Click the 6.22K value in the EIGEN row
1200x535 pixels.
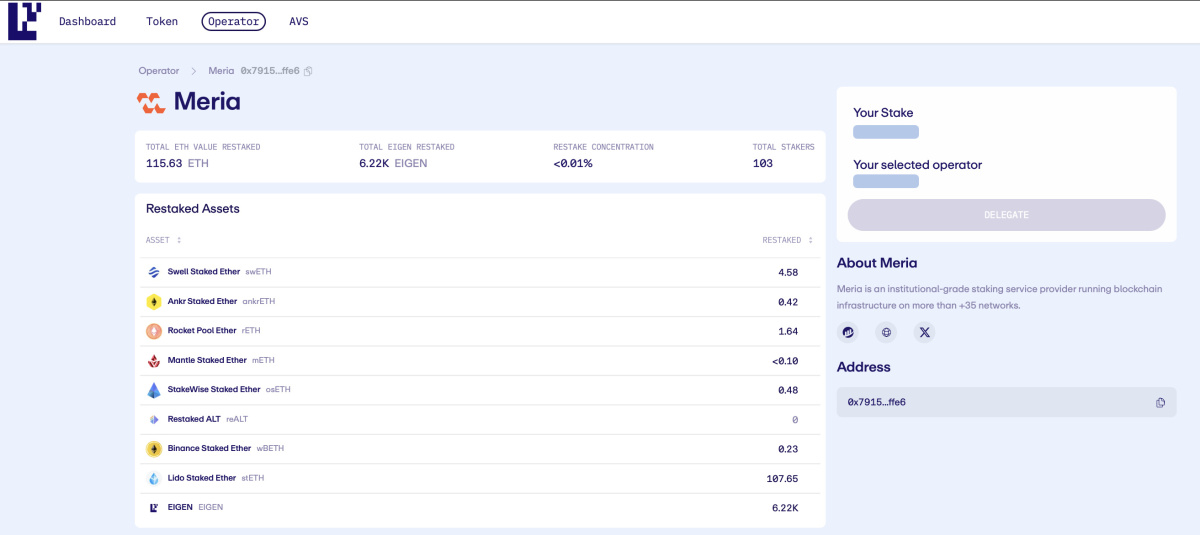click(x=785, y=508)
